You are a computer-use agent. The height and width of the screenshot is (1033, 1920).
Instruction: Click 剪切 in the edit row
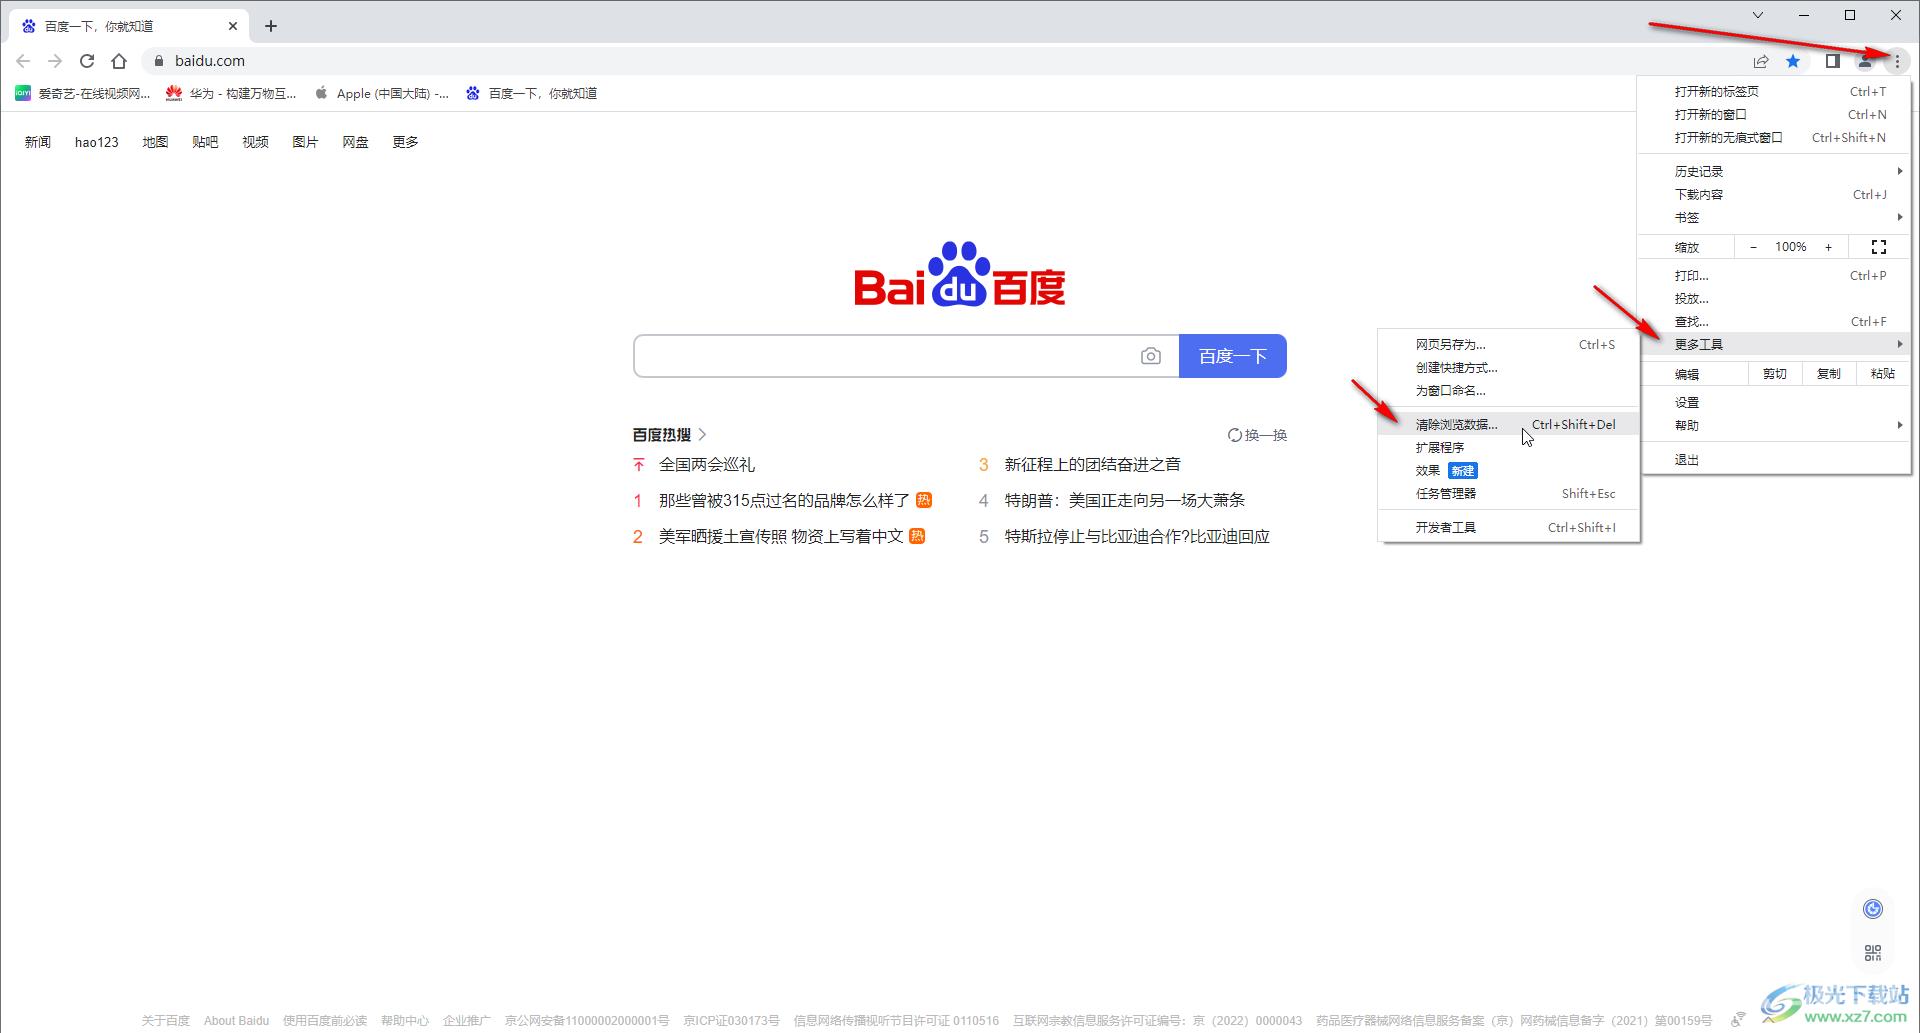pyautogui.click(x=1774, y=374)
